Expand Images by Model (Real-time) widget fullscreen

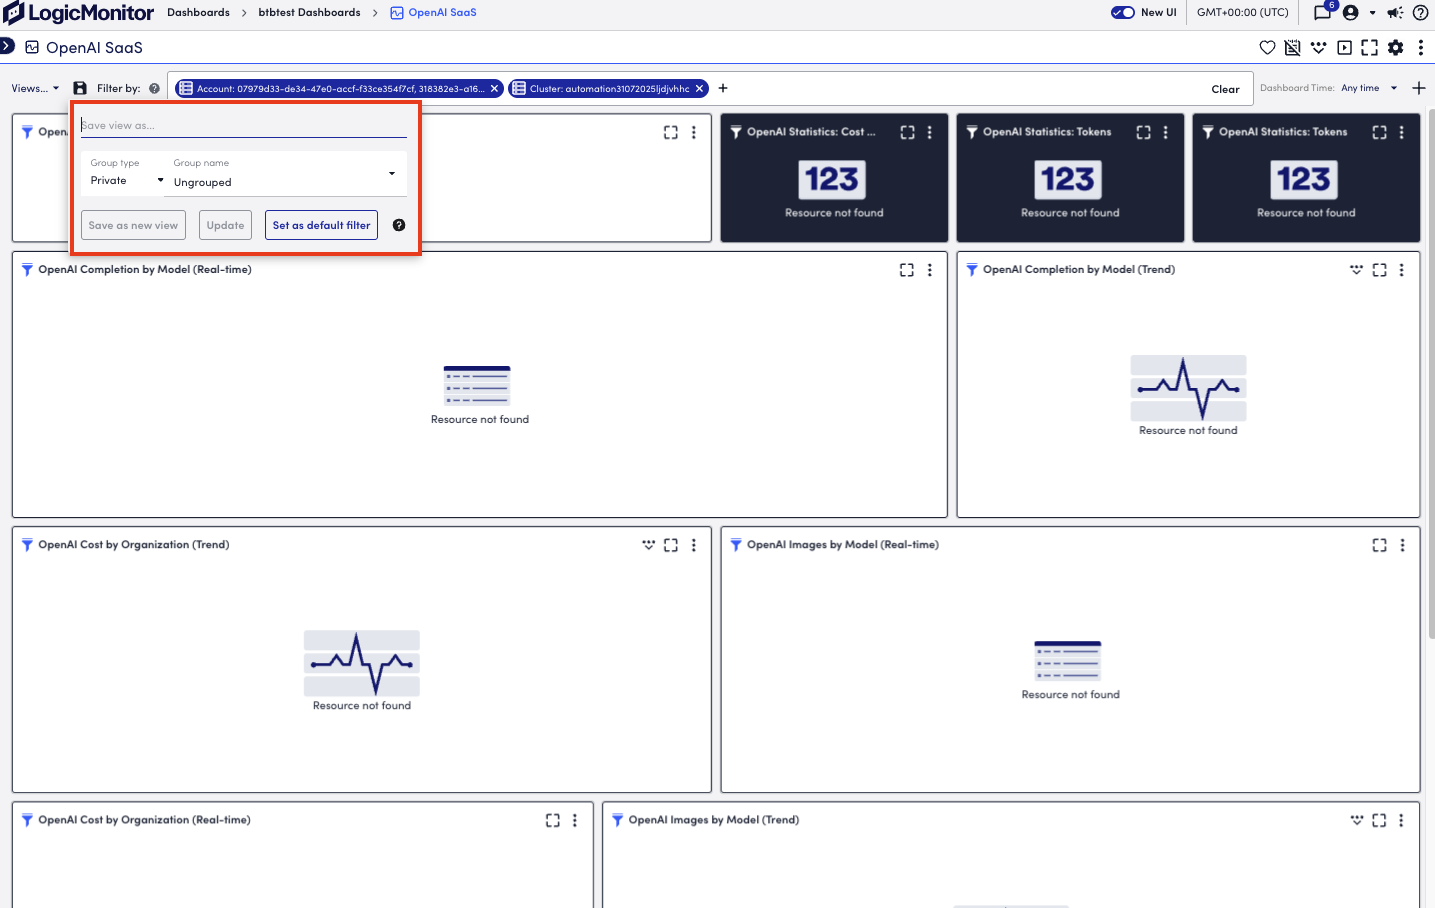point(1379,545)
